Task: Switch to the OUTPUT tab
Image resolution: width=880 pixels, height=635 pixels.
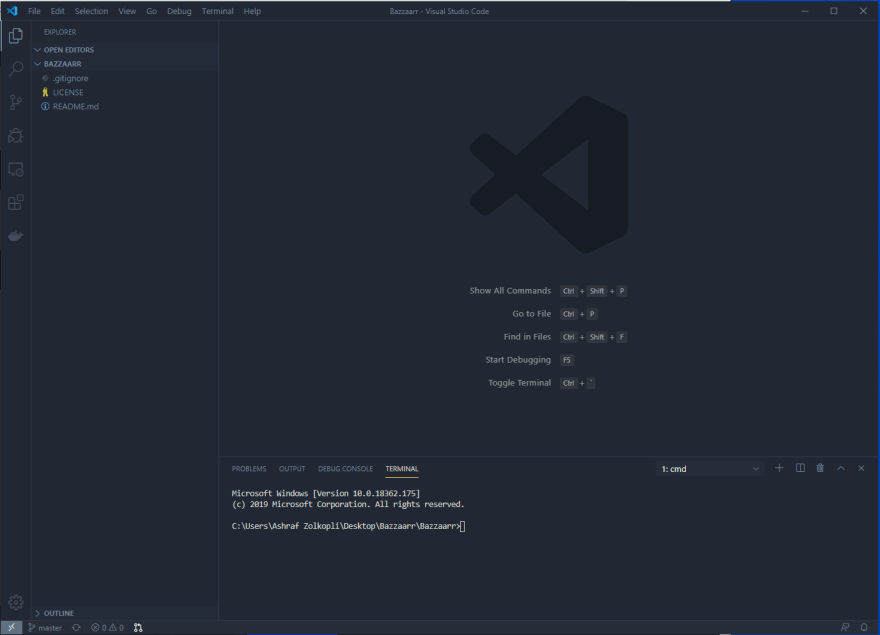Action: click(292, 469)
